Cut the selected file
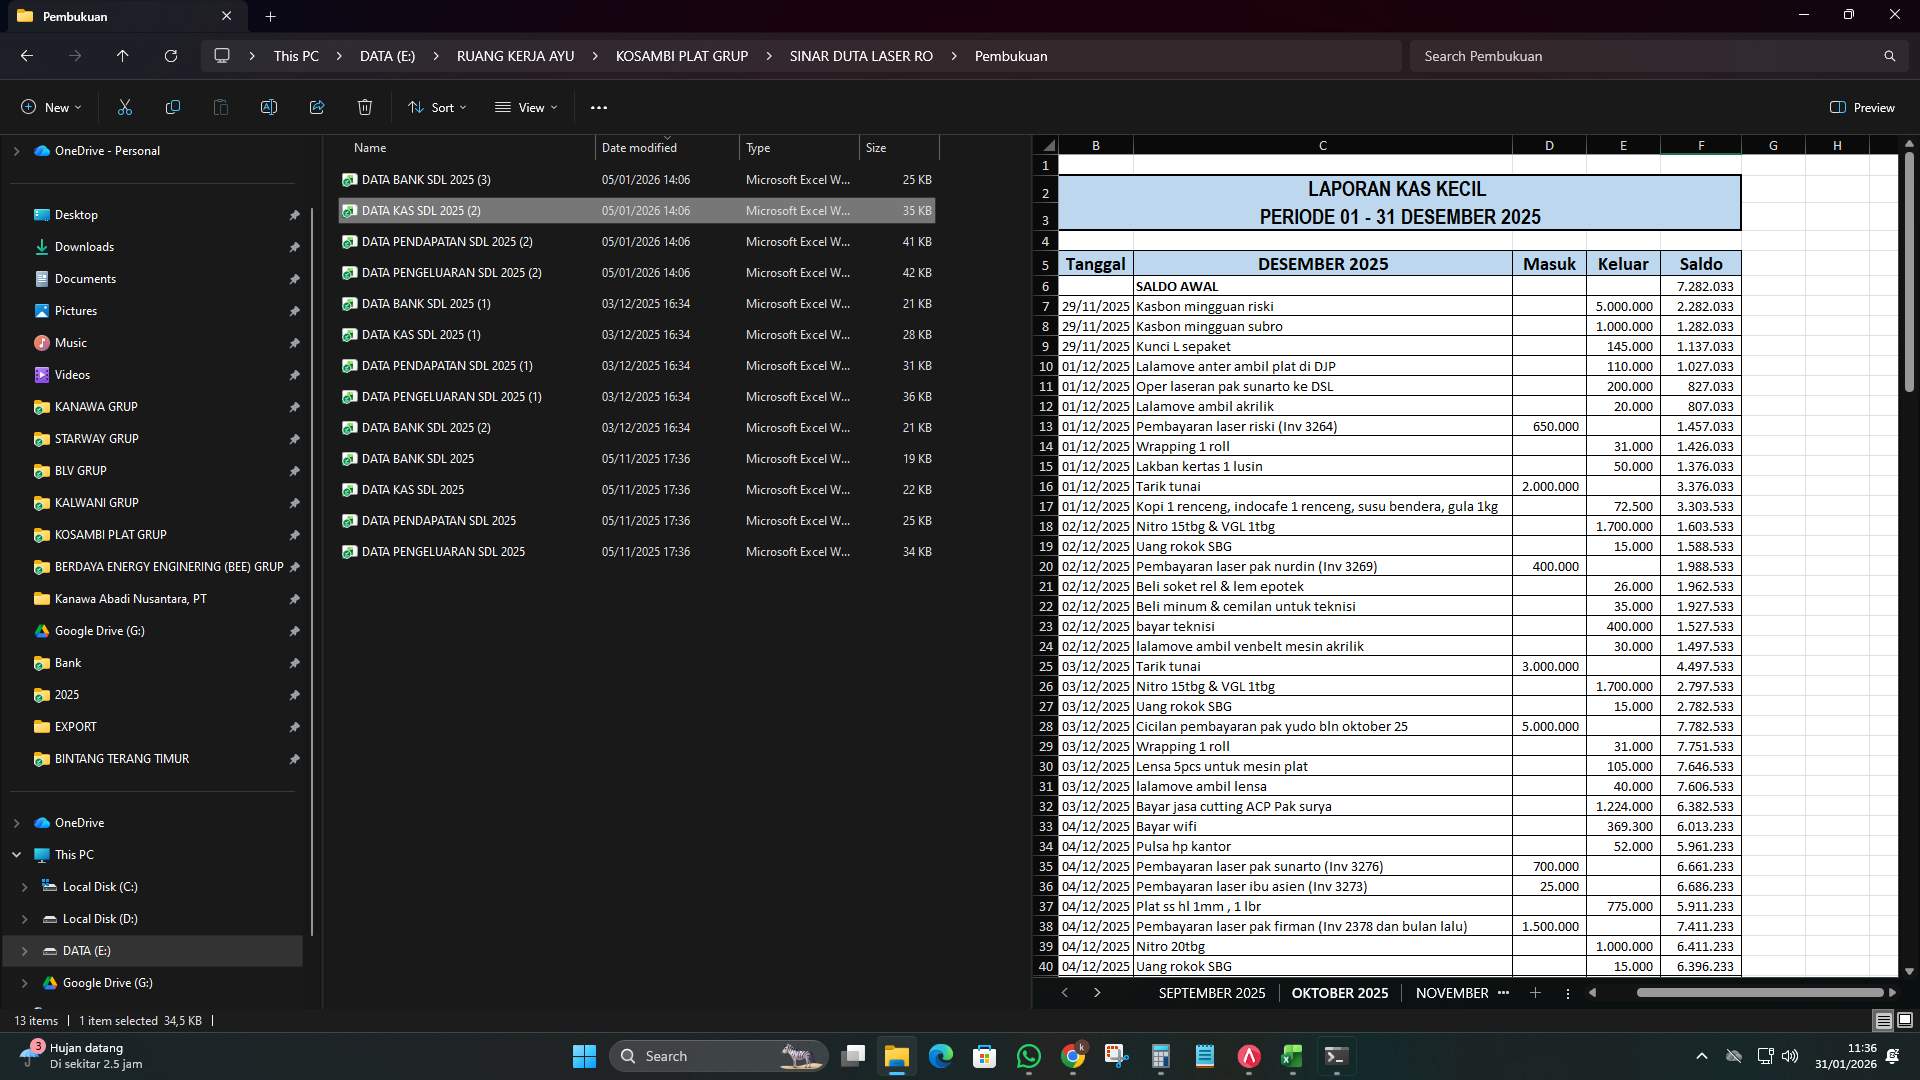Viewport: 1920px width, 1080px height. pos(124,107)
